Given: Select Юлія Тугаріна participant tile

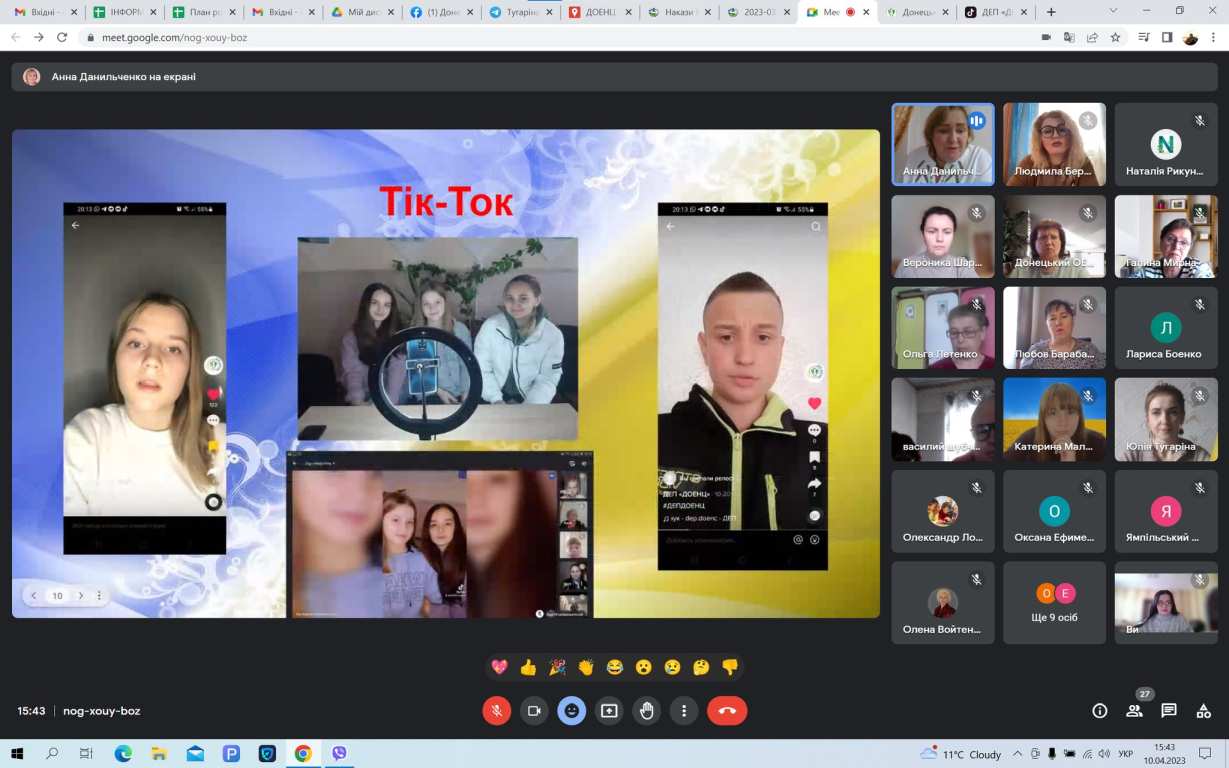Looking at the screenshot, I should click(x=1166, y=420).
